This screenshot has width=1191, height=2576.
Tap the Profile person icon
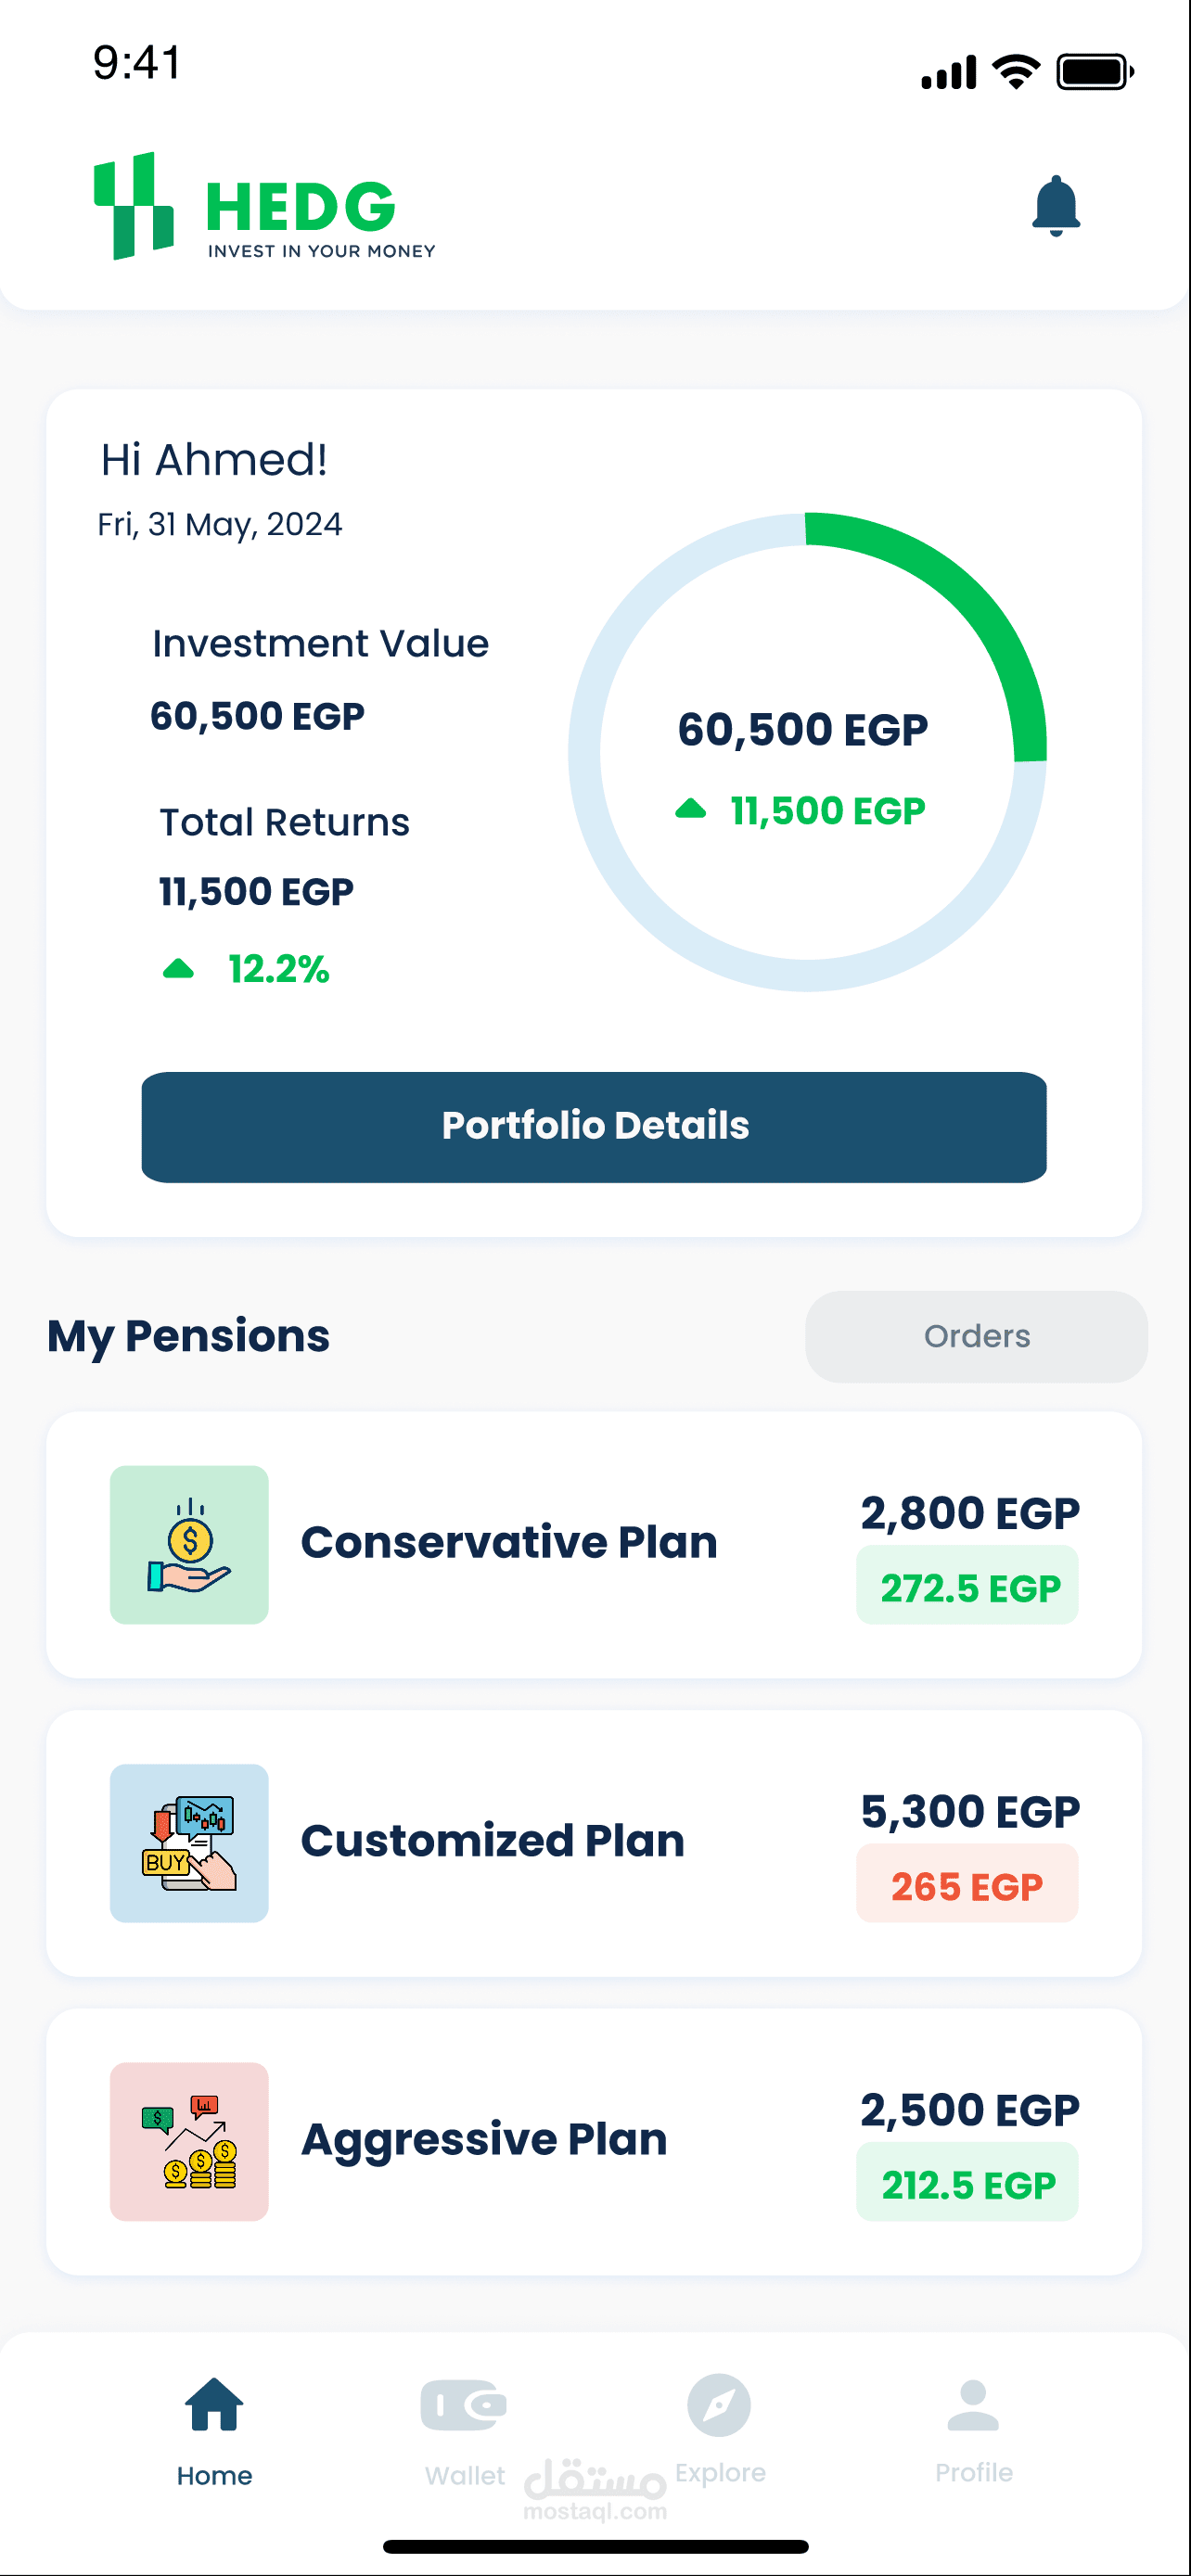tap(973, 2405)
